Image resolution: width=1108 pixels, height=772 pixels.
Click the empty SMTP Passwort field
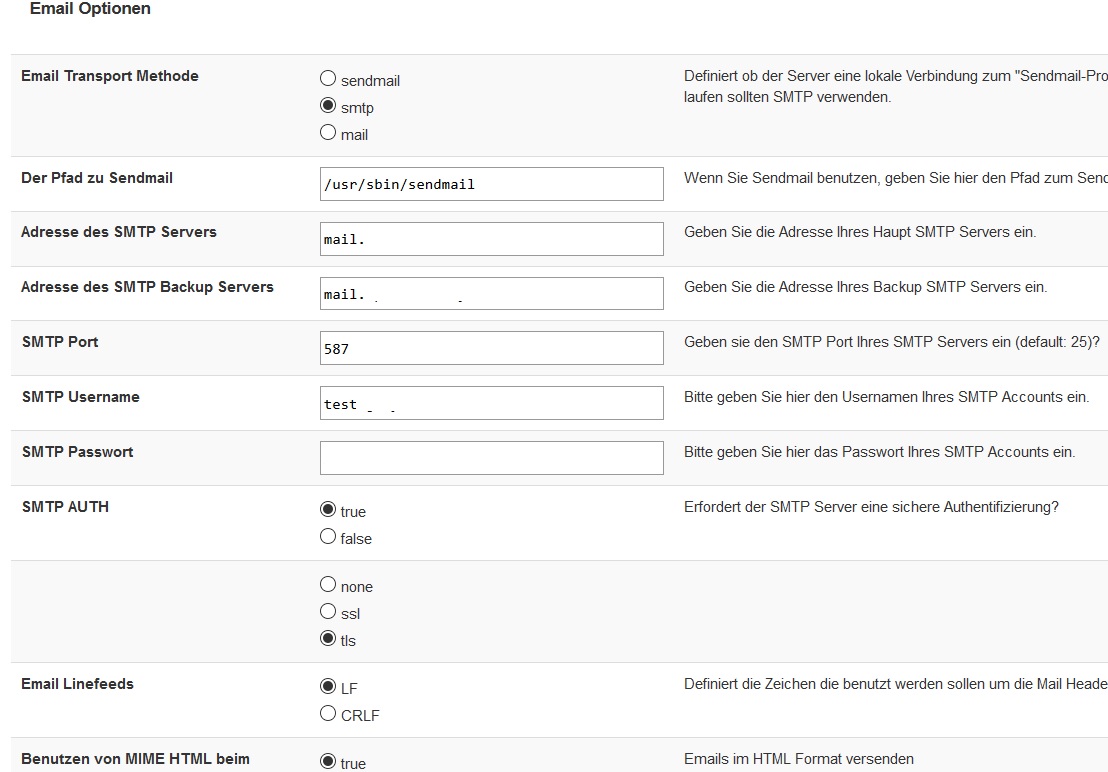point(491,458)
